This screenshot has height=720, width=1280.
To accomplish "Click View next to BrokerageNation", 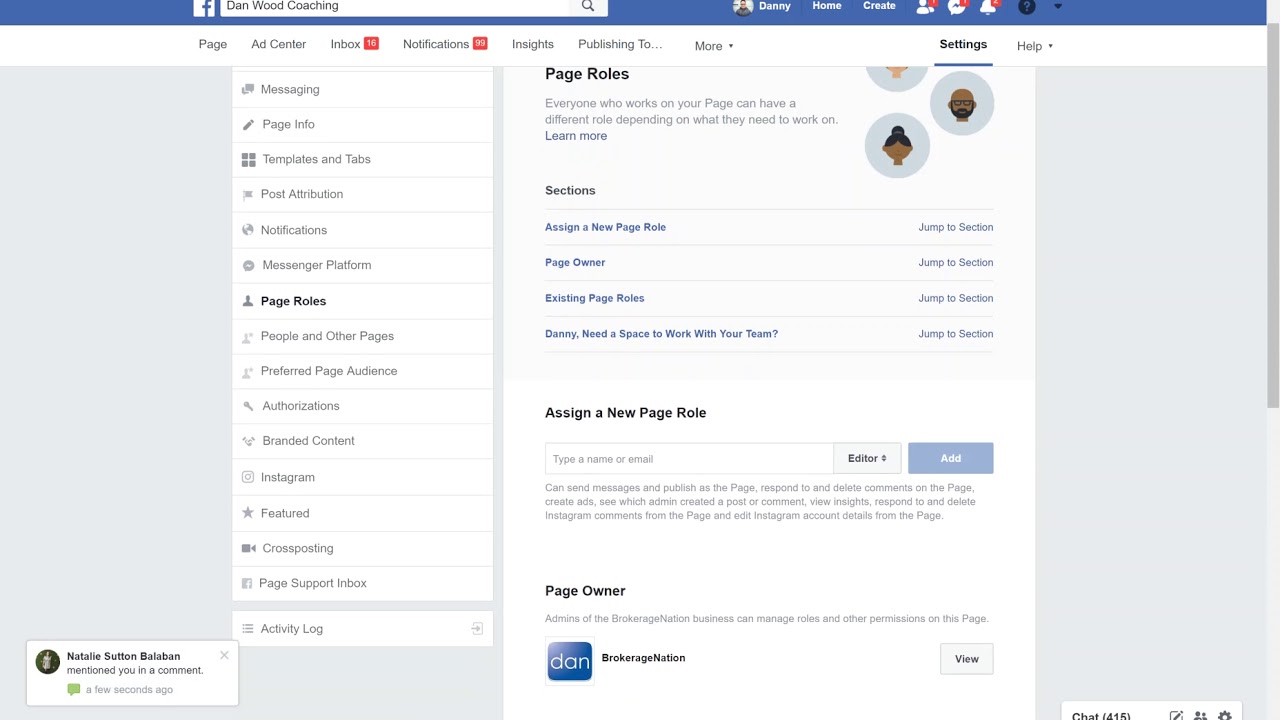I will coord(967,659).
